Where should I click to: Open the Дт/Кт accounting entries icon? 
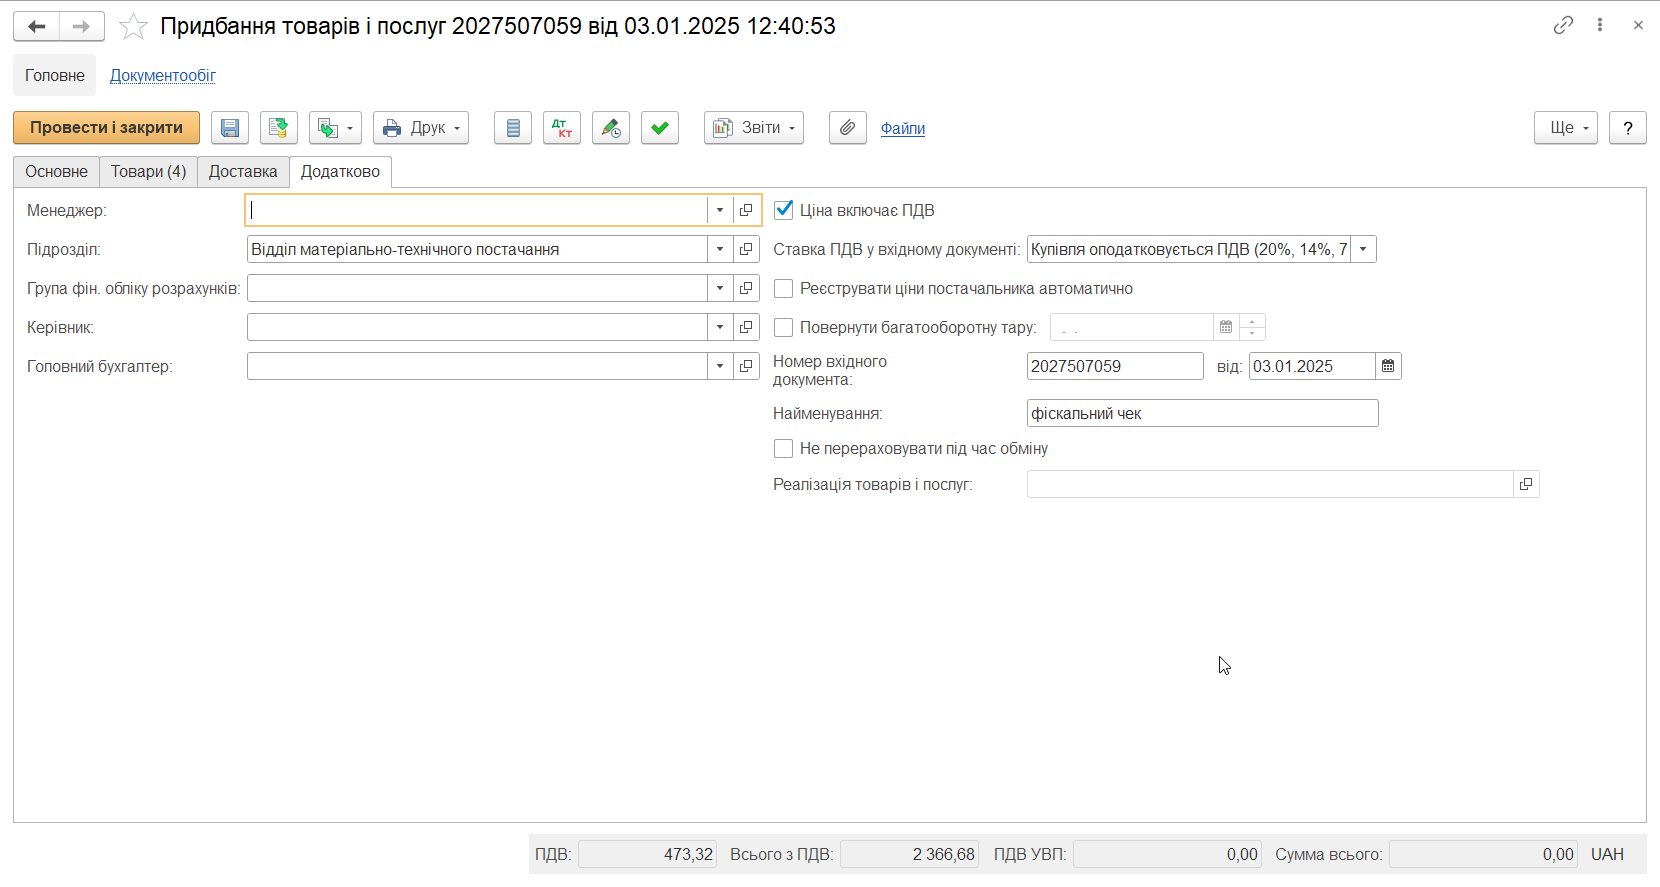coord(562,128)
